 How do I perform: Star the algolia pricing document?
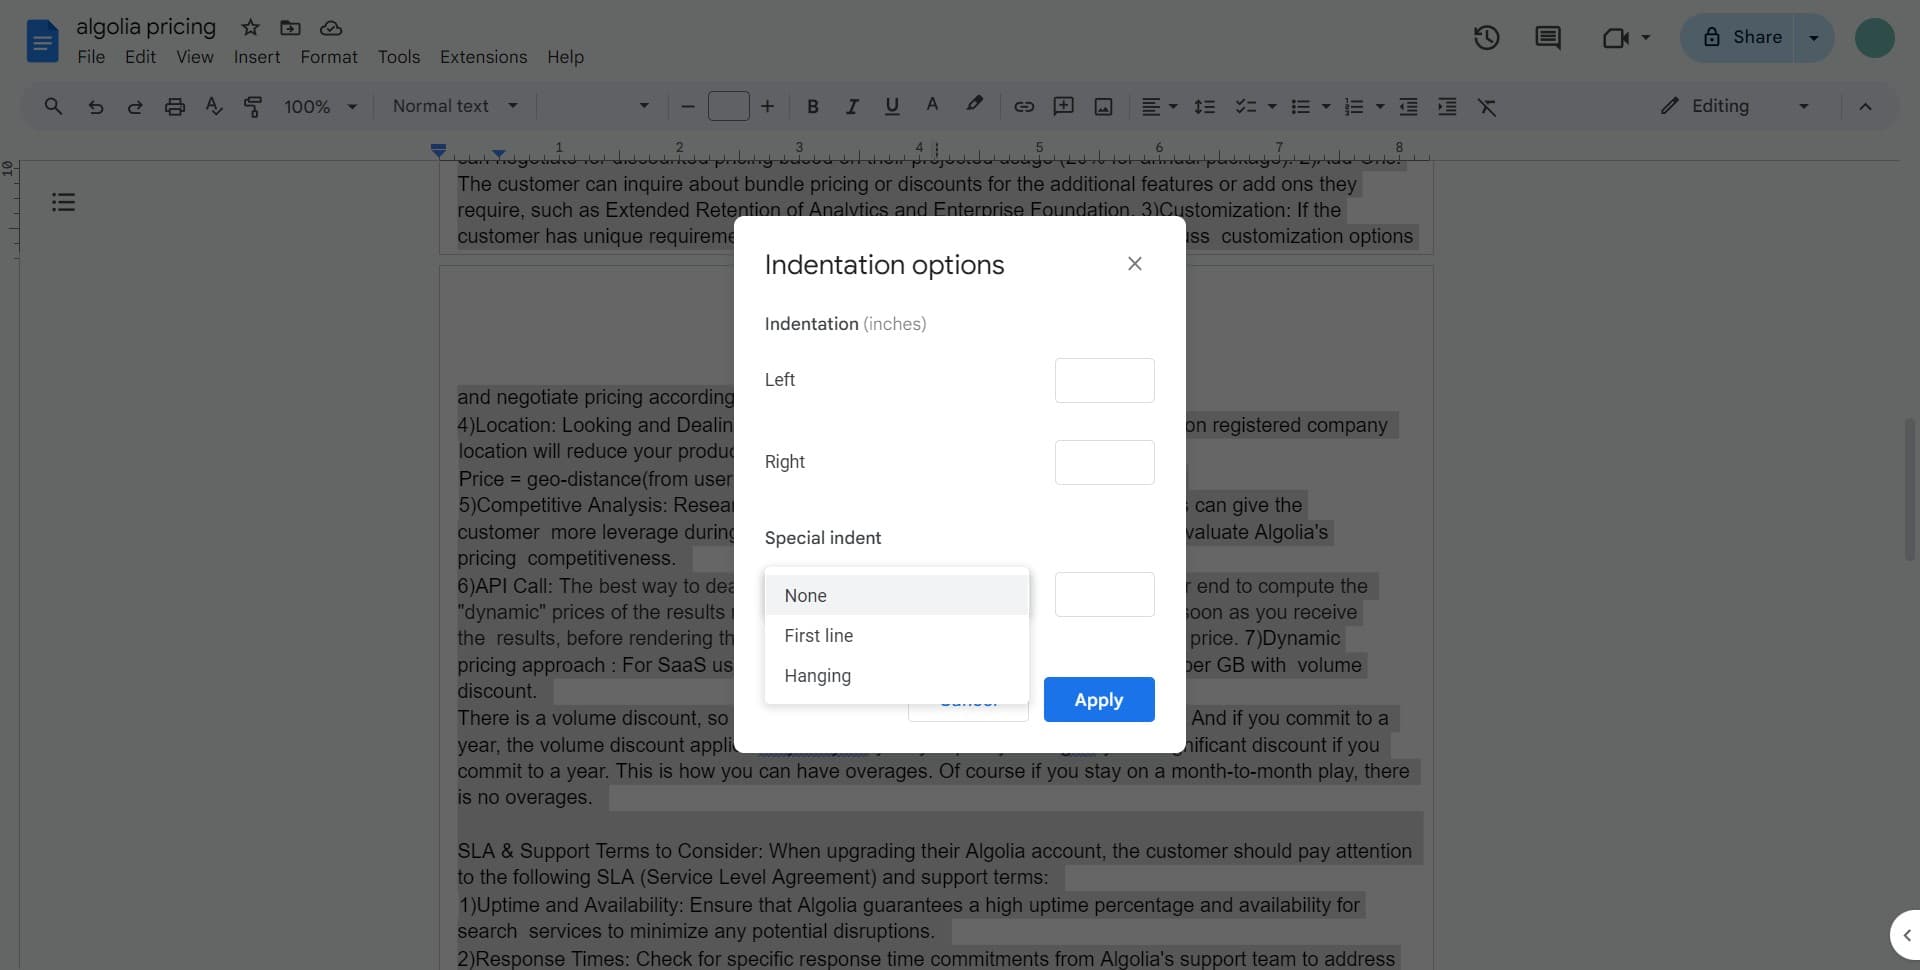click(x=250, y=28)
